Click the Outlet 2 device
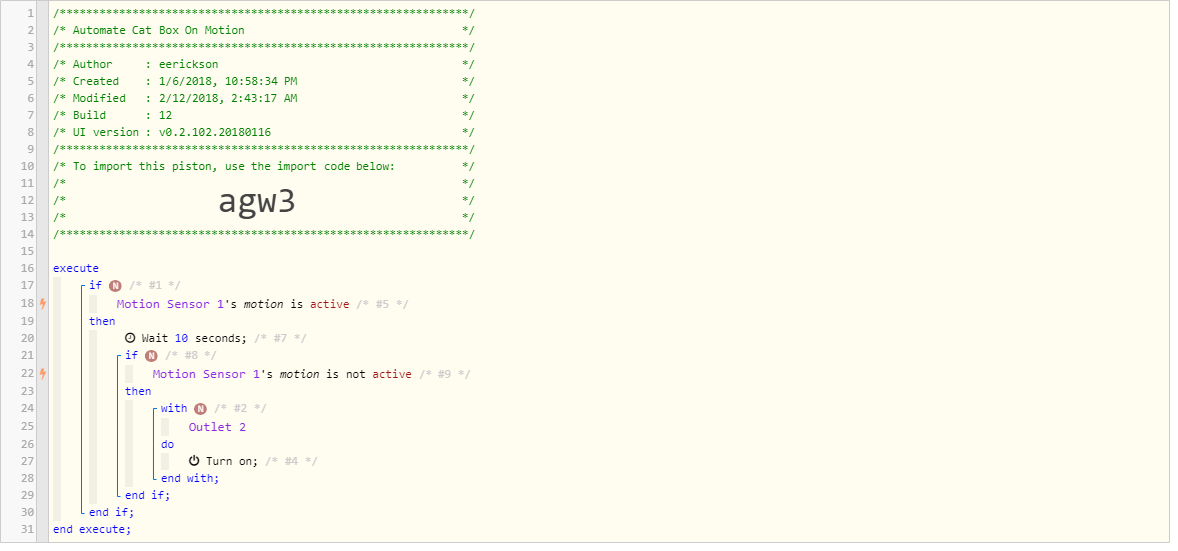Viewport: 1178px width, 551px height. [217, 427]
